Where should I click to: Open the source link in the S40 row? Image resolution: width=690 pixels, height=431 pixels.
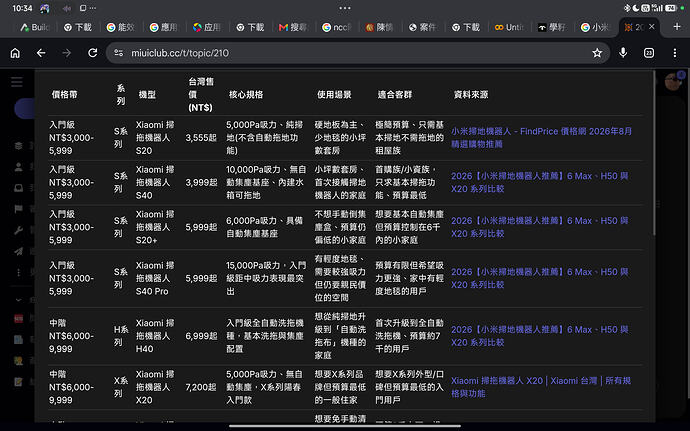pyautogui.click(x=540, y=182)
